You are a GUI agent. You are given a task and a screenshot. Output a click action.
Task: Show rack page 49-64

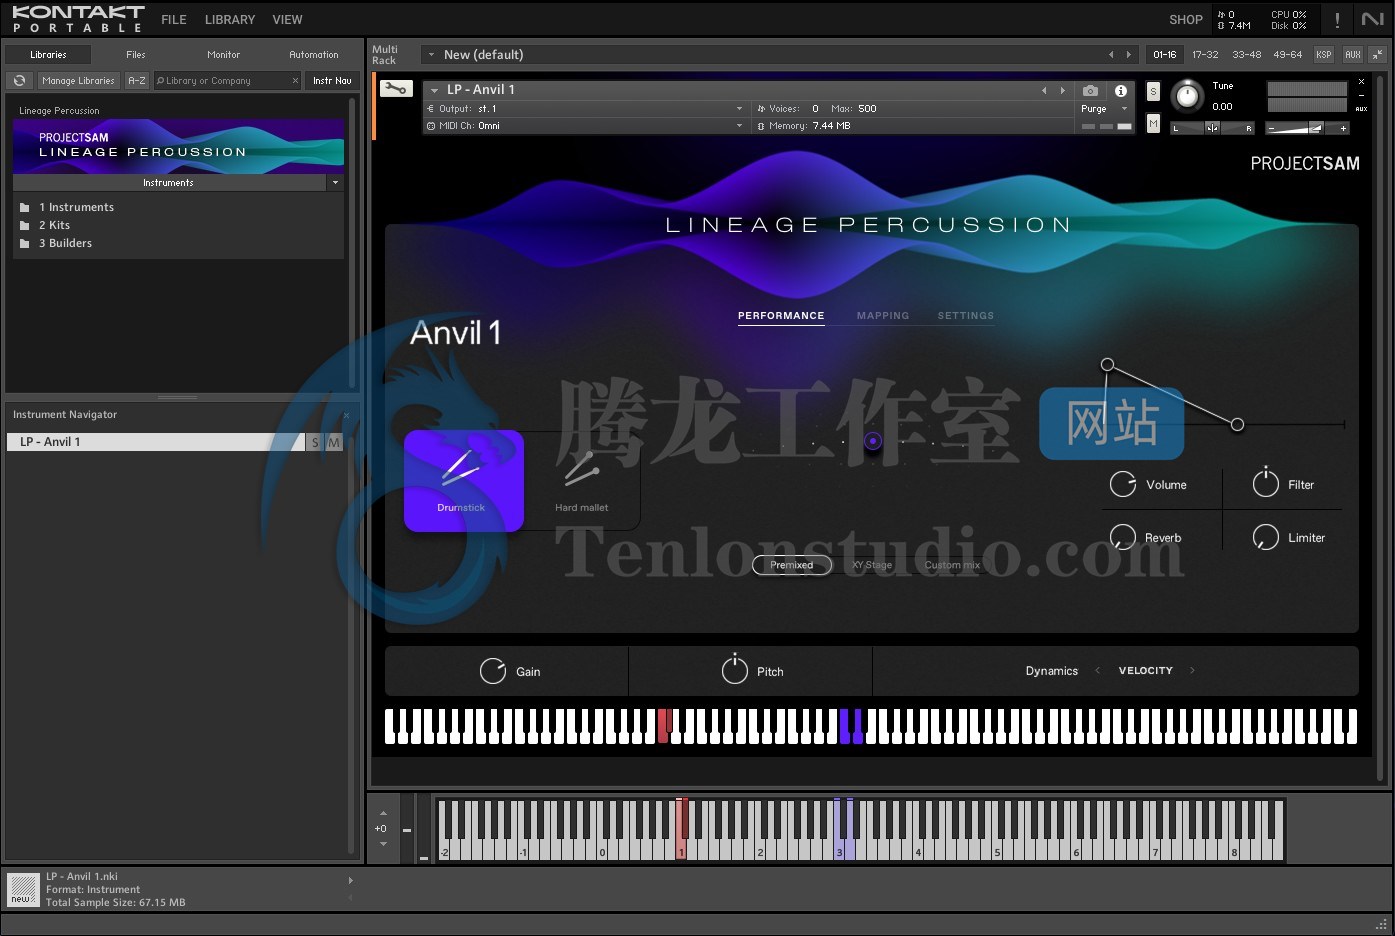(1288, 55)
